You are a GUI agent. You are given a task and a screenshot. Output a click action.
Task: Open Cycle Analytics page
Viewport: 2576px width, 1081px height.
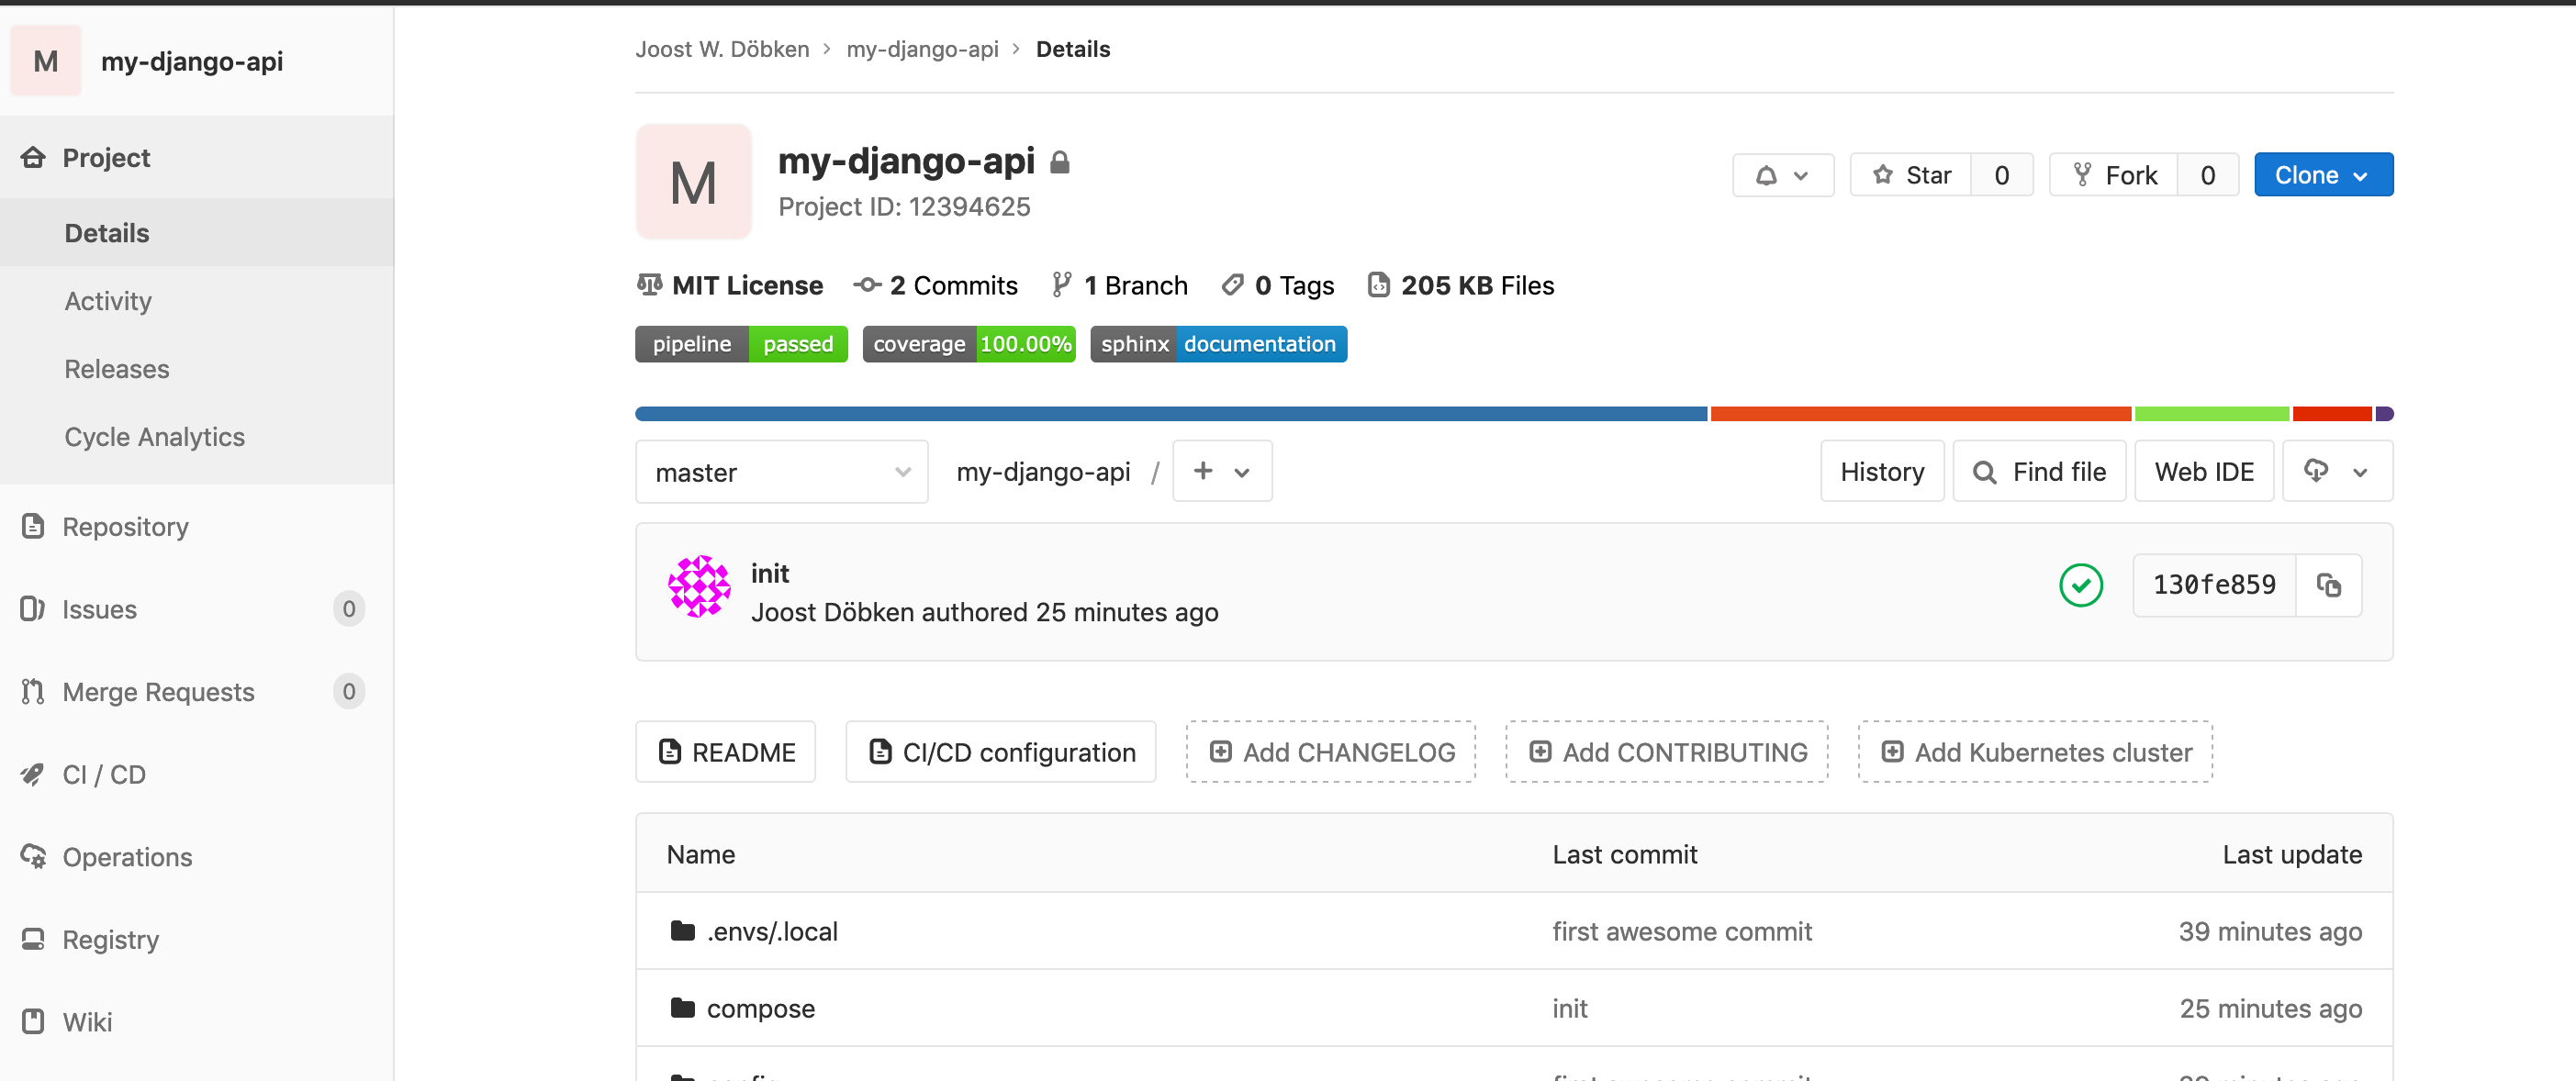click(154, 437)
